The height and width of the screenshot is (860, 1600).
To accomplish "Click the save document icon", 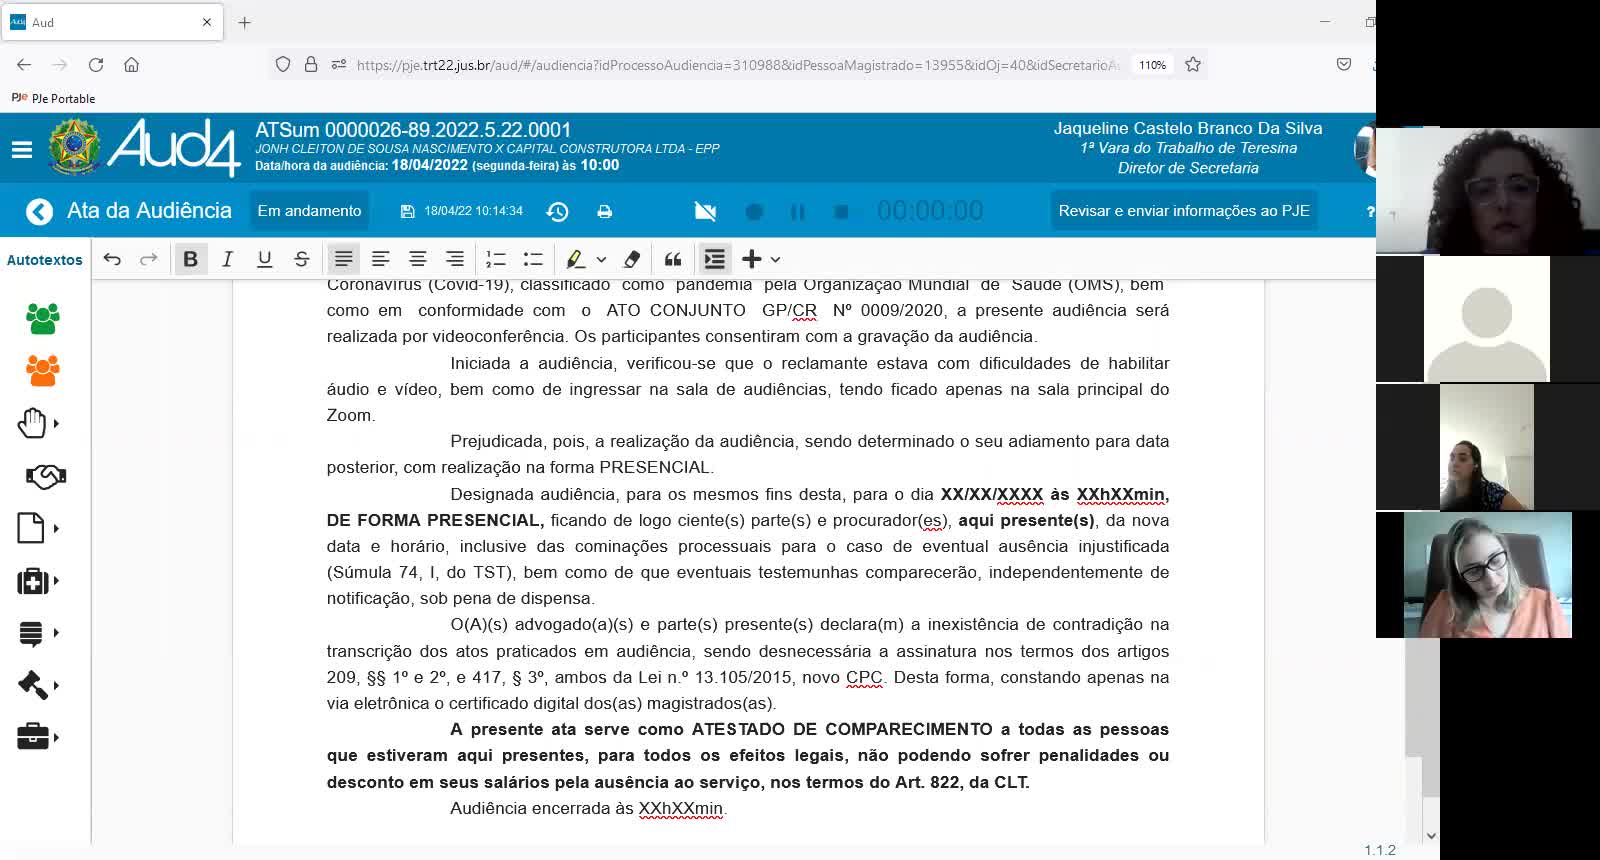I will [x=407, y=211].
